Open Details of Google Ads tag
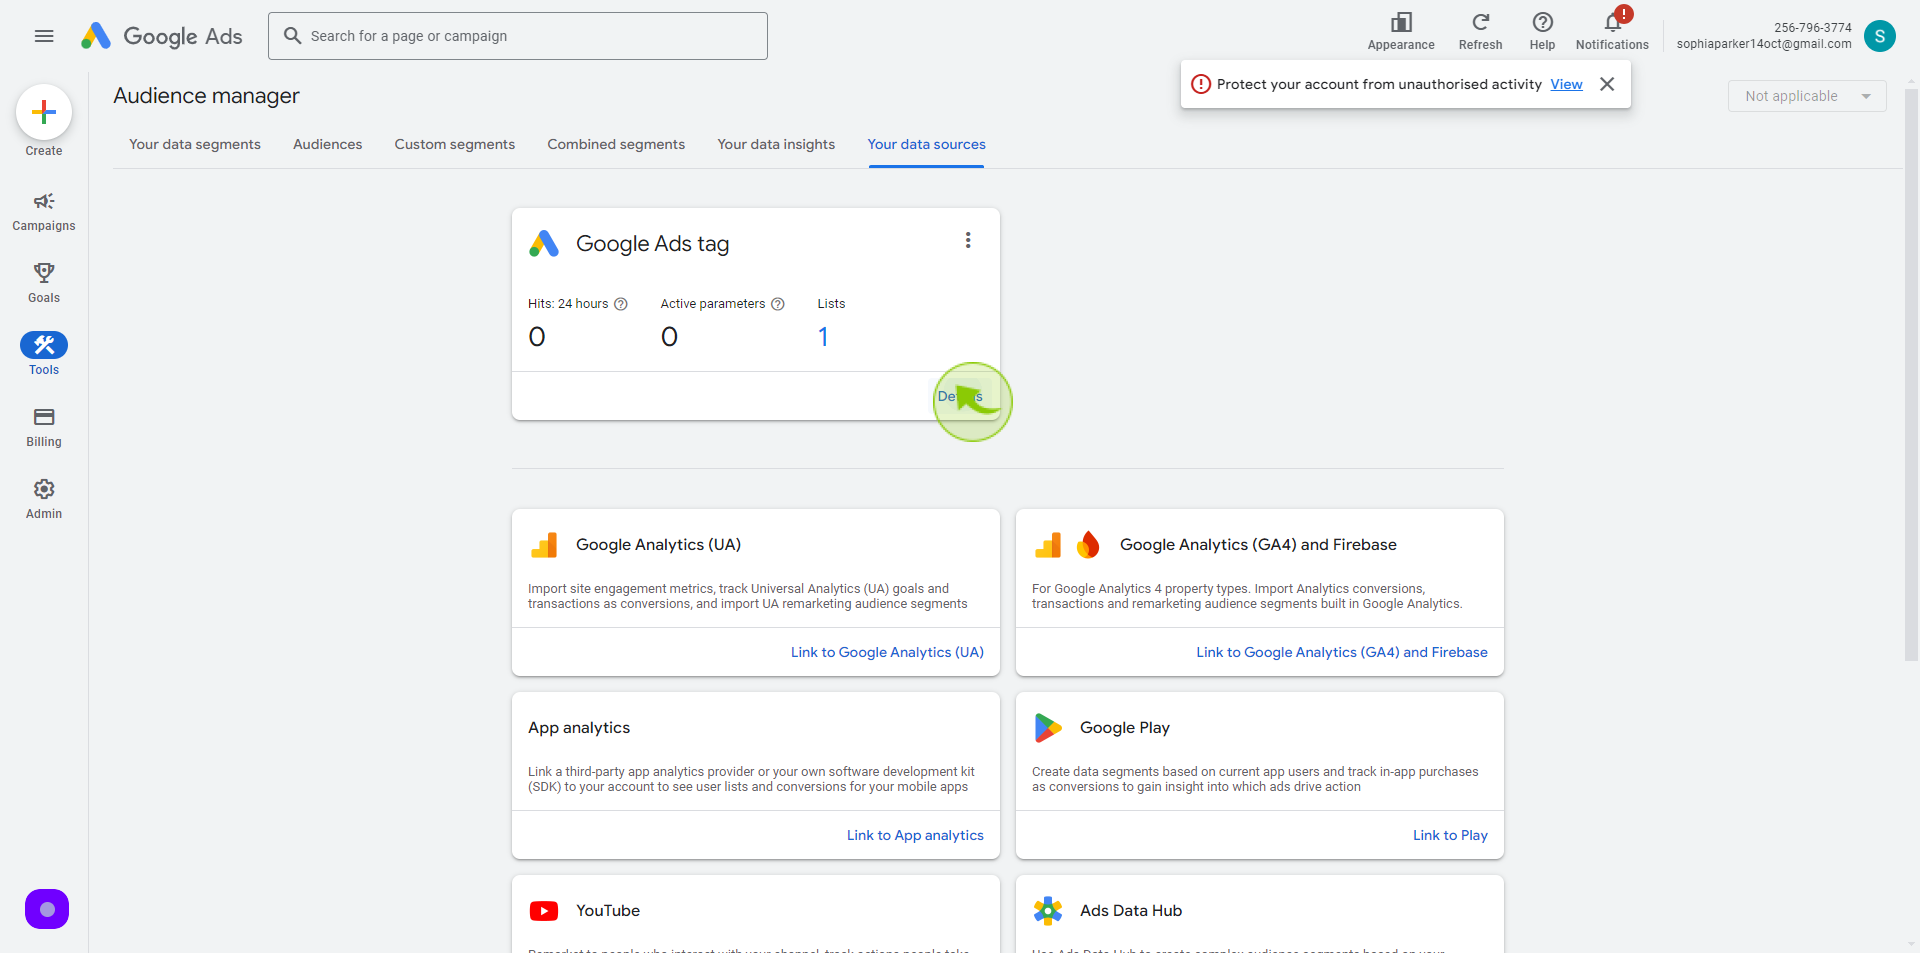This screenshot has width=1920, height=953. pos(960,397)
